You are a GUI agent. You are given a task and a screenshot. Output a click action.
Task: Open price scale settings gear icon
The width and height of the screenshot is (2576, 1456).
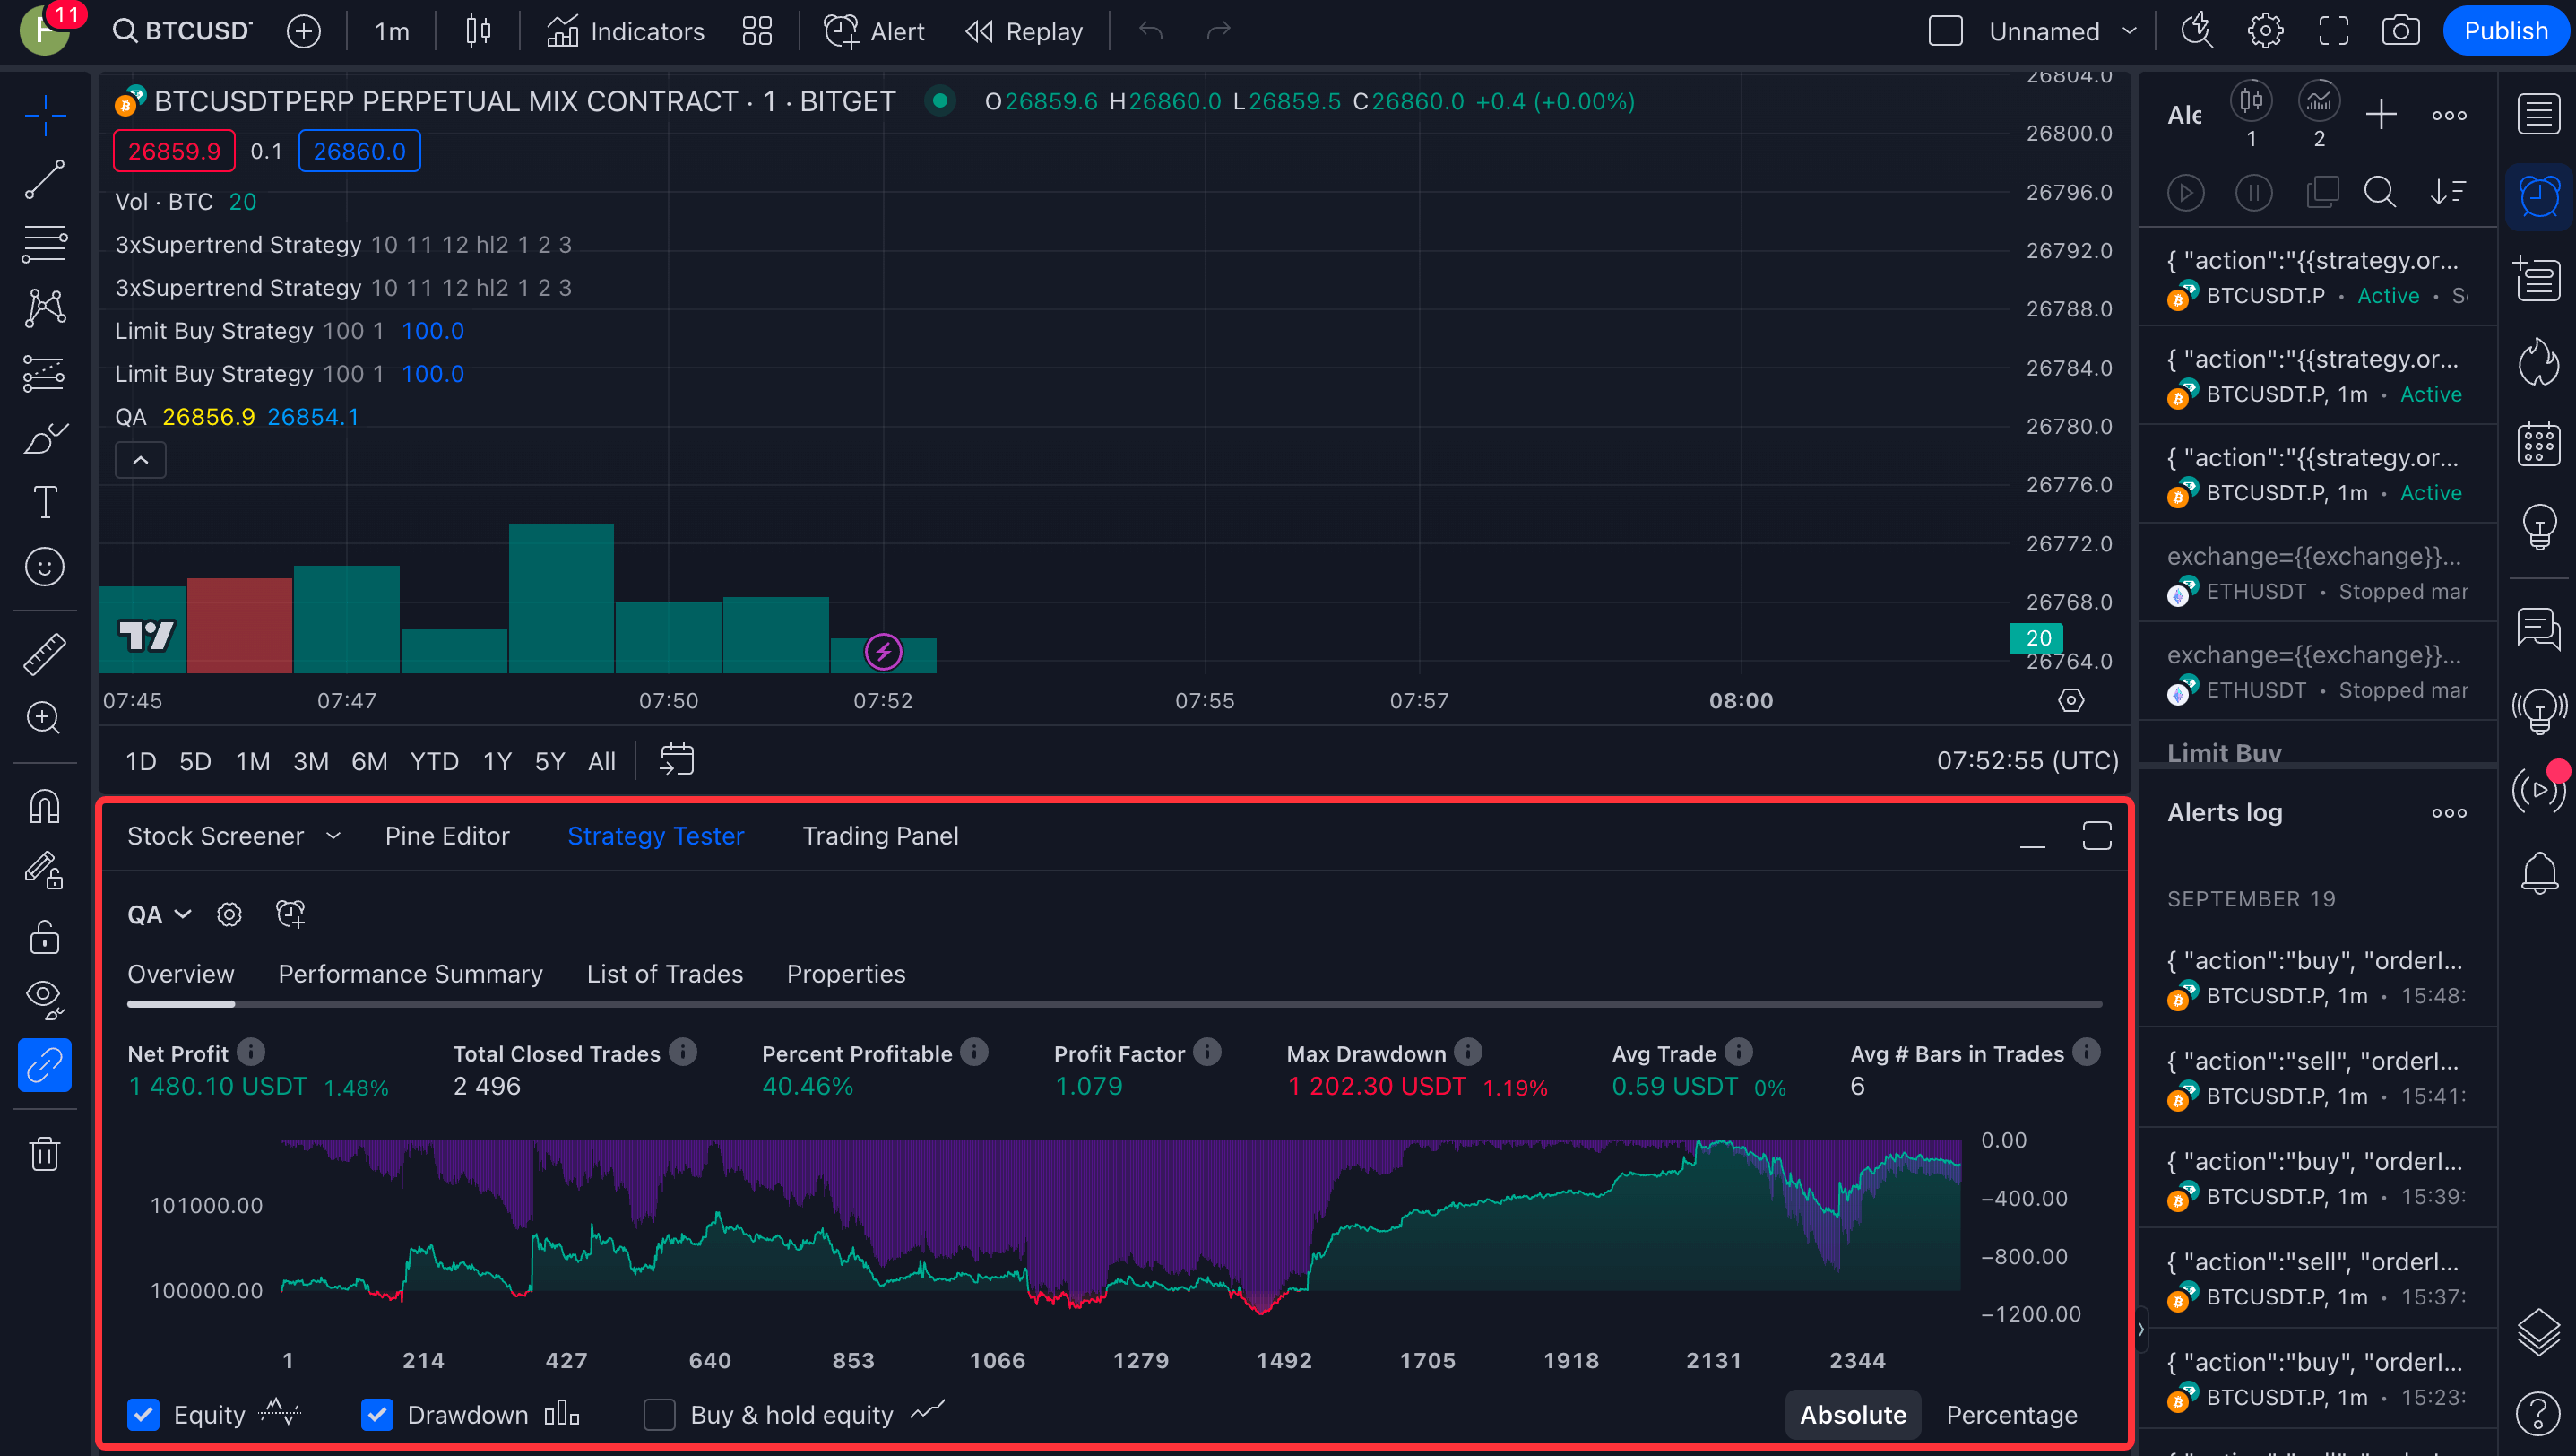point(2071,700)
